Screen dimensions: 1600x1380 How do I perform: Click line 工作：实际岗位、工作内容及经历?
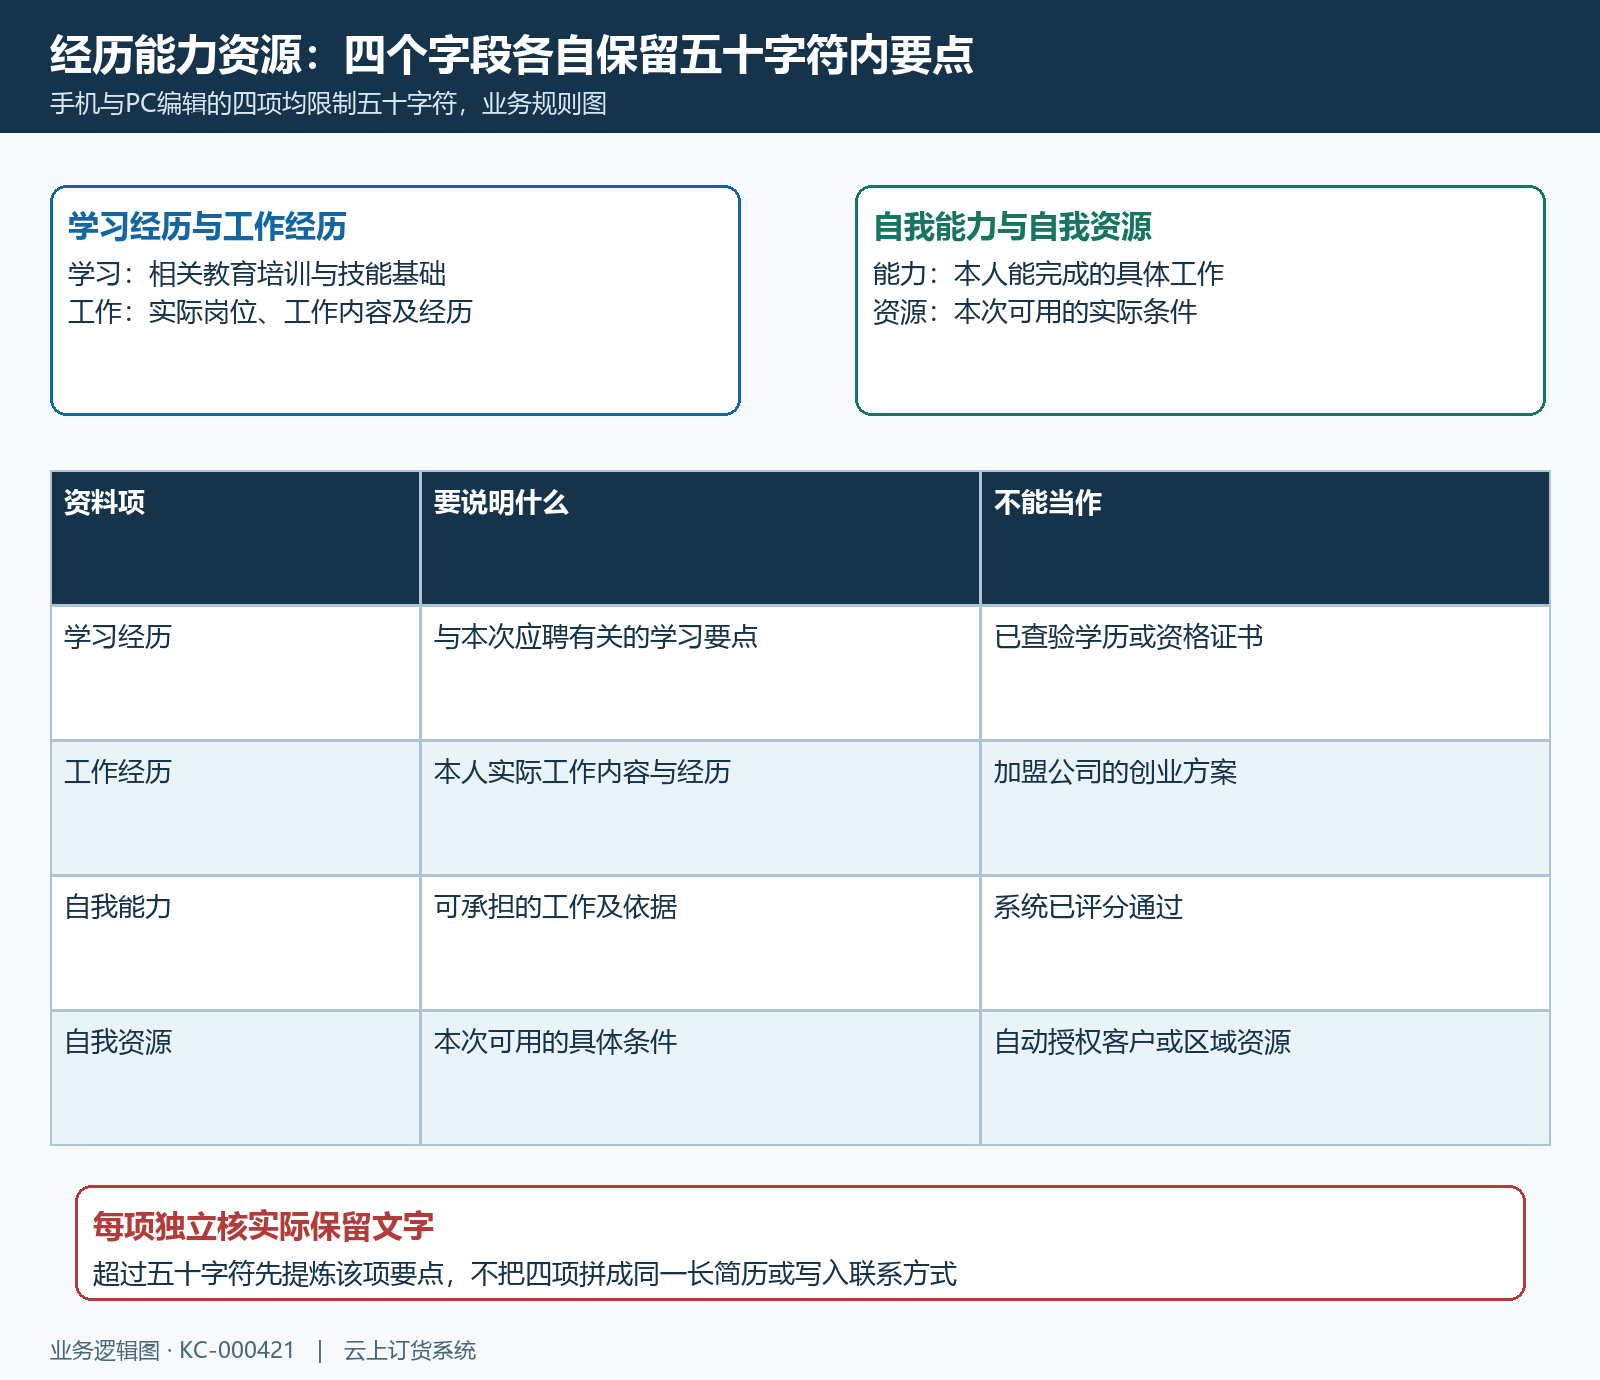tap(270, 312)
